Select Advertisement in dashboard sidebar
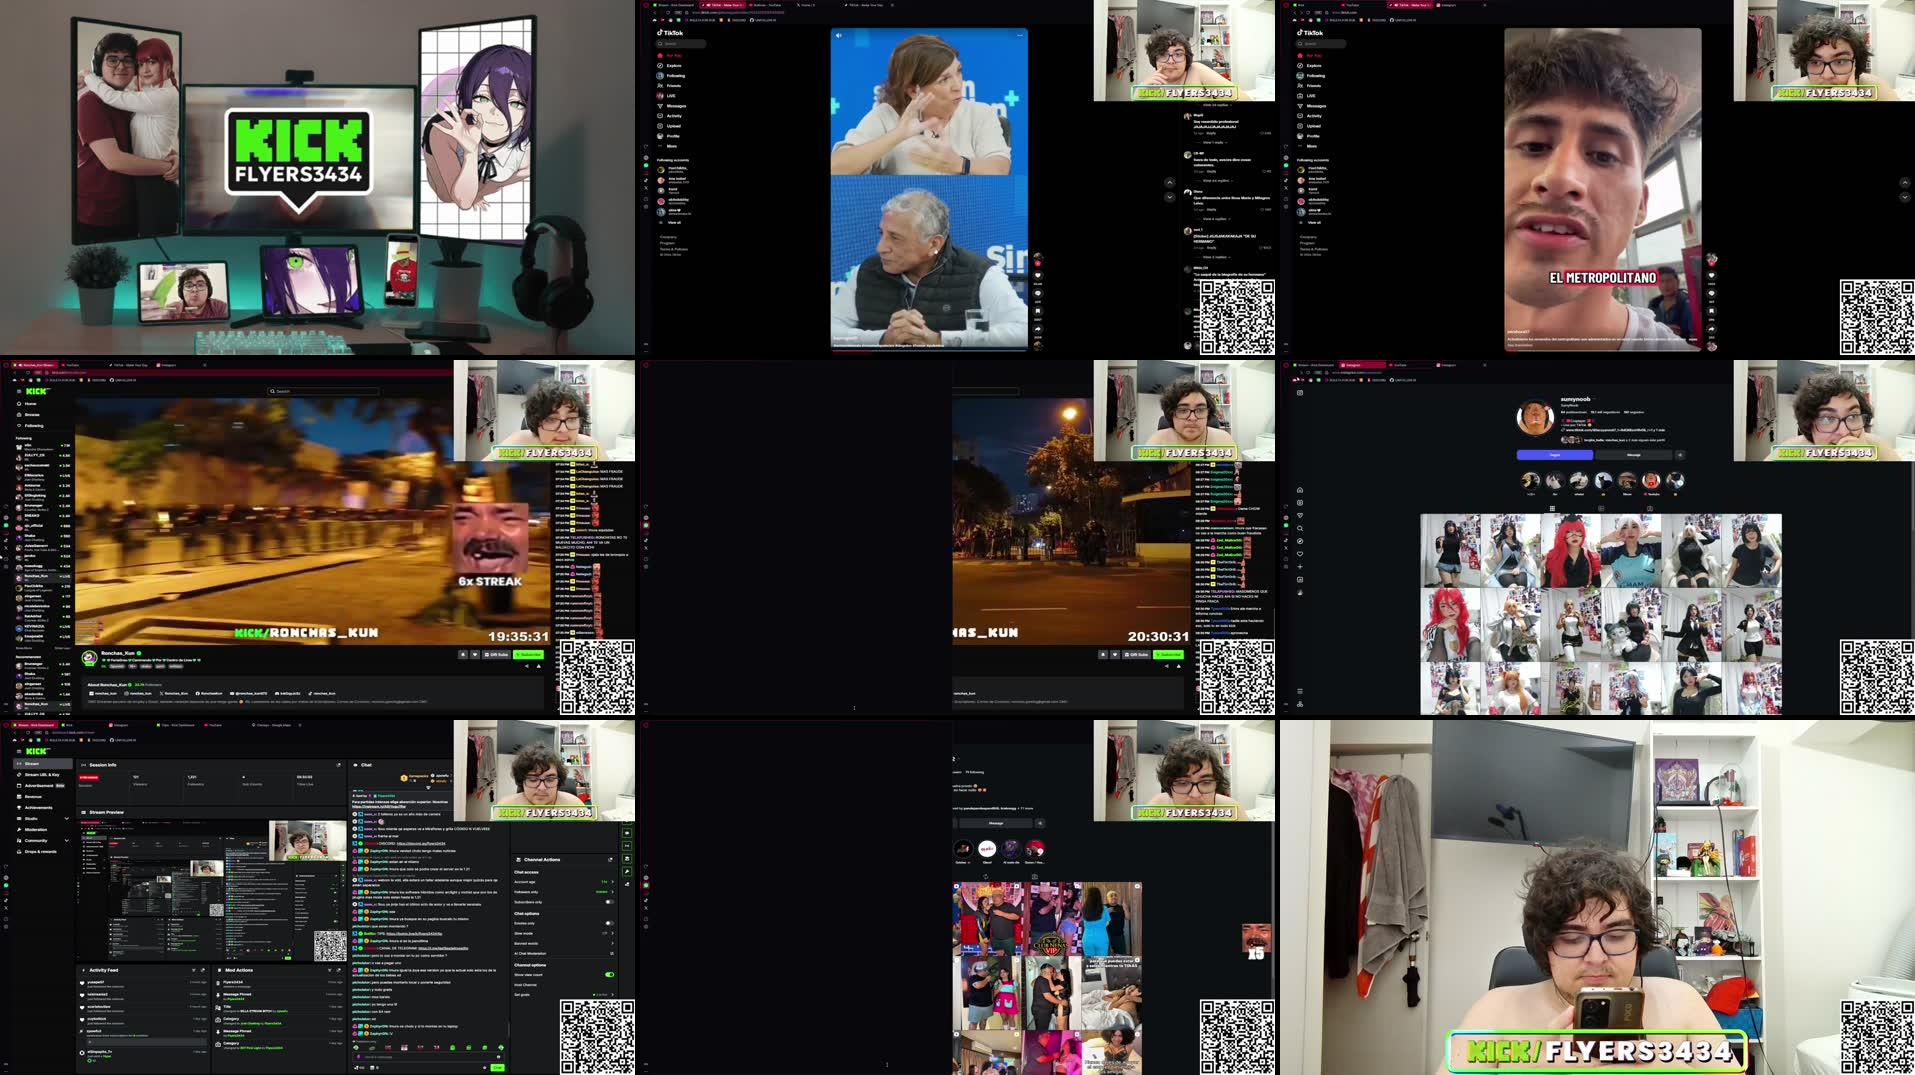This screenshot has width=1915, height=1075. coord(43,786)
